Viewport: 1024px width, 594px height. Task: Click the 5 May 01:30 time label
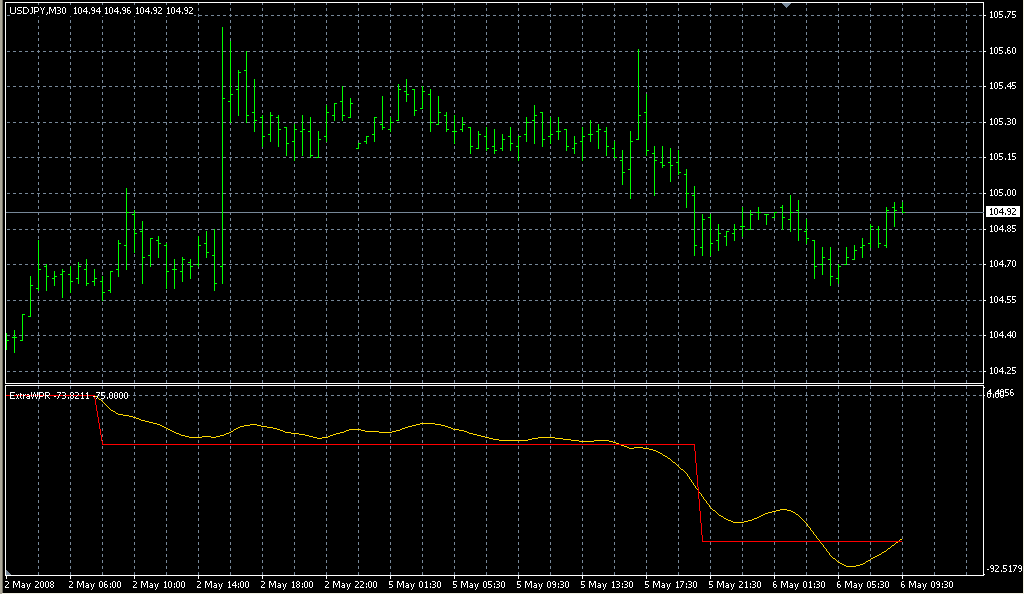(x=417, y=584)
